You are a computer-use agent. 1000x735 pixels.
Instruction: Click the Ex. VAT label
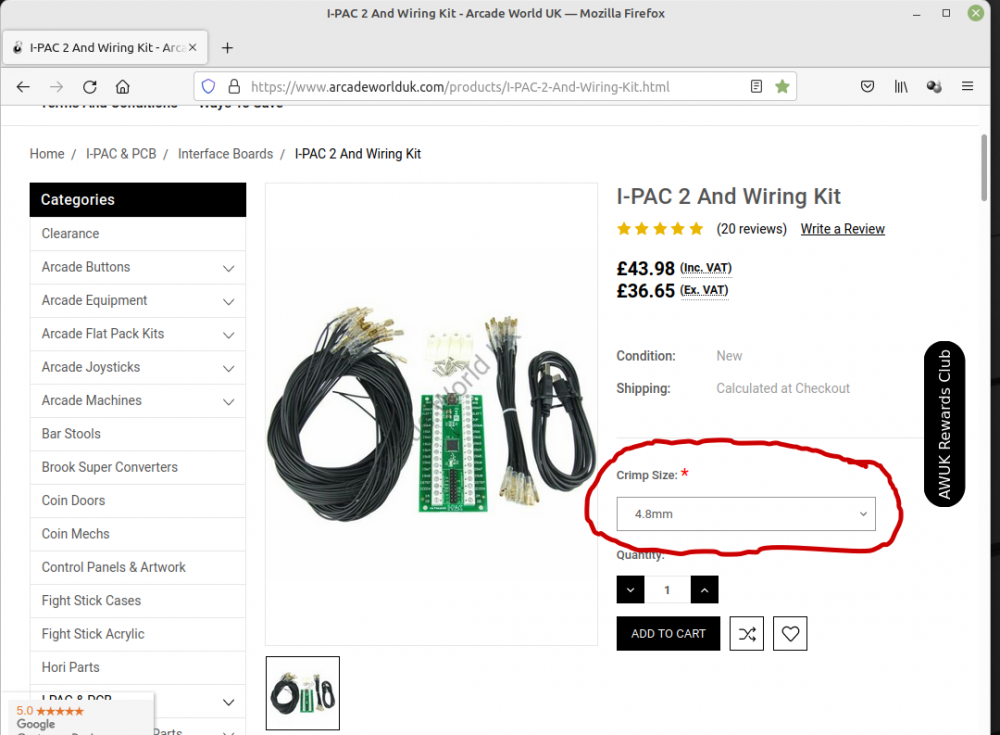point(703,290)
